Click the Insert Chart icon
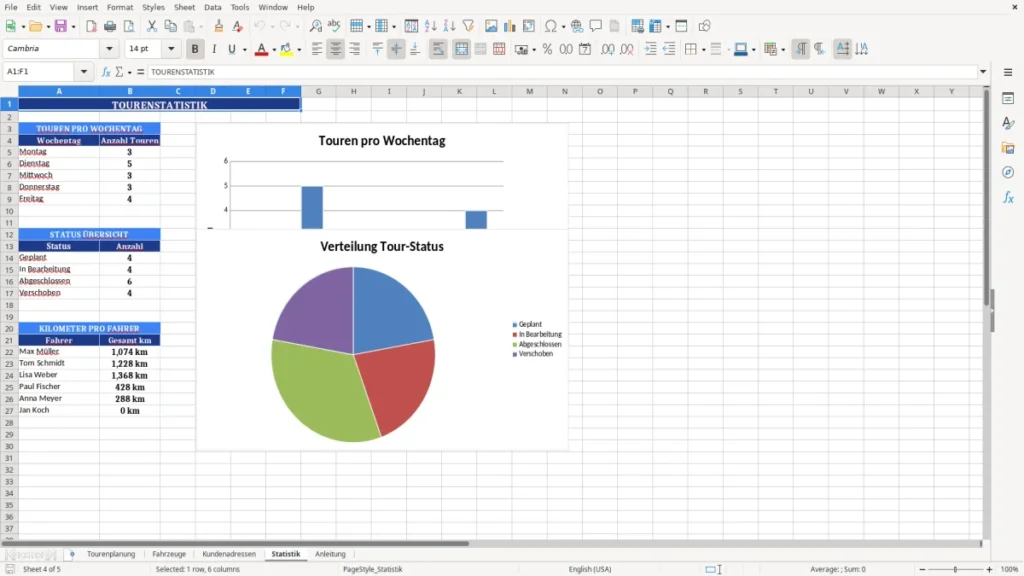The height and width of the screenshot is (576, 1024). pyautogui.click(x=510, y=26)
